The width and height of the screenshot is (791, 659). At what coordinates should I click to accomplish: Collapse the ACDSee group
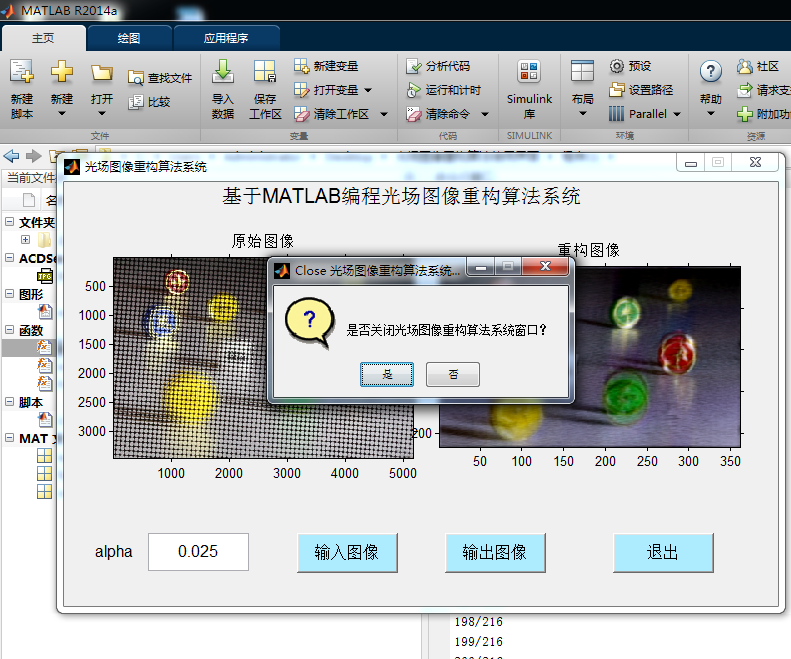(x=9, y=257)
